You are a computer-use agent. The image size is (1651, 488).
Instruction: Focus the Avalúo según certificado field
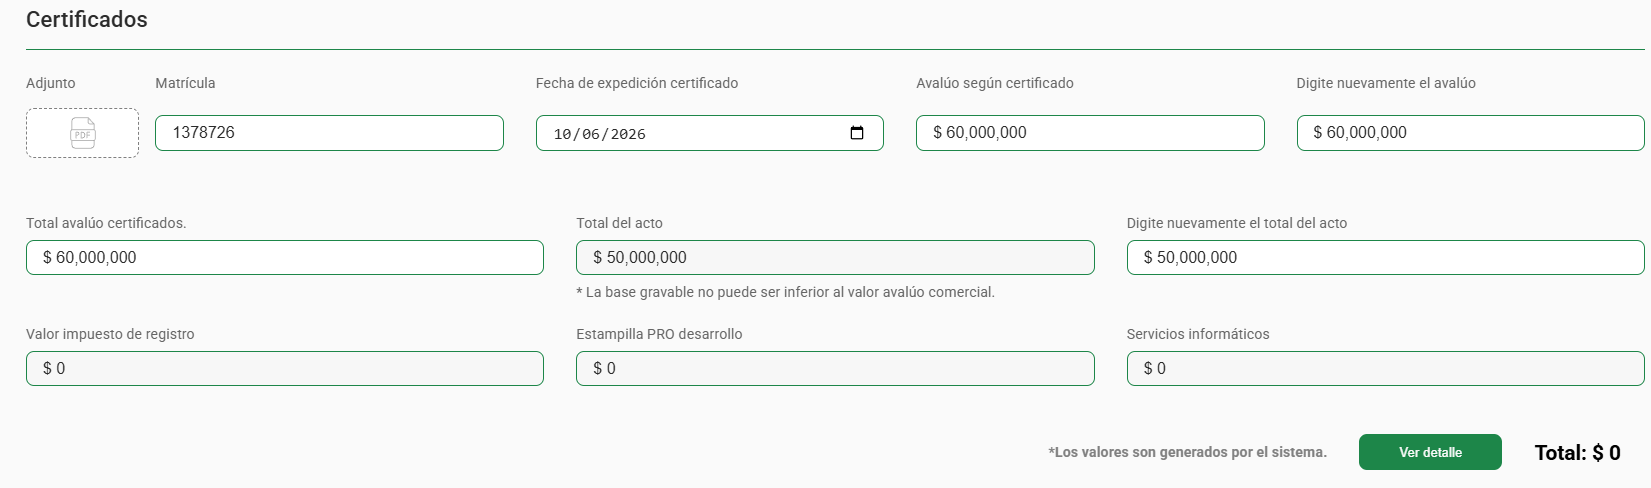coord(1090,133)
